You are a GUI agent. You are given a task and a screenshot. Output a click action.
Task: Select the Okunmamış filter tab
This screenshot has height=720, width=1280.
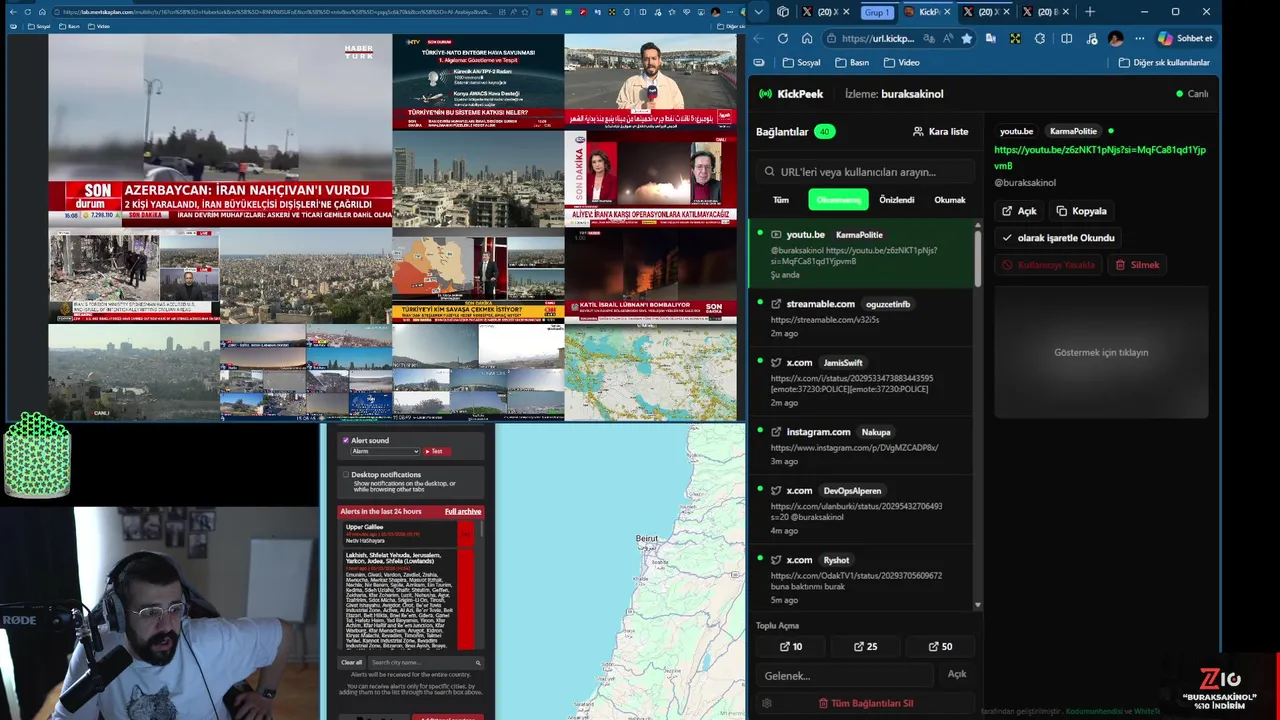[838, 200]
